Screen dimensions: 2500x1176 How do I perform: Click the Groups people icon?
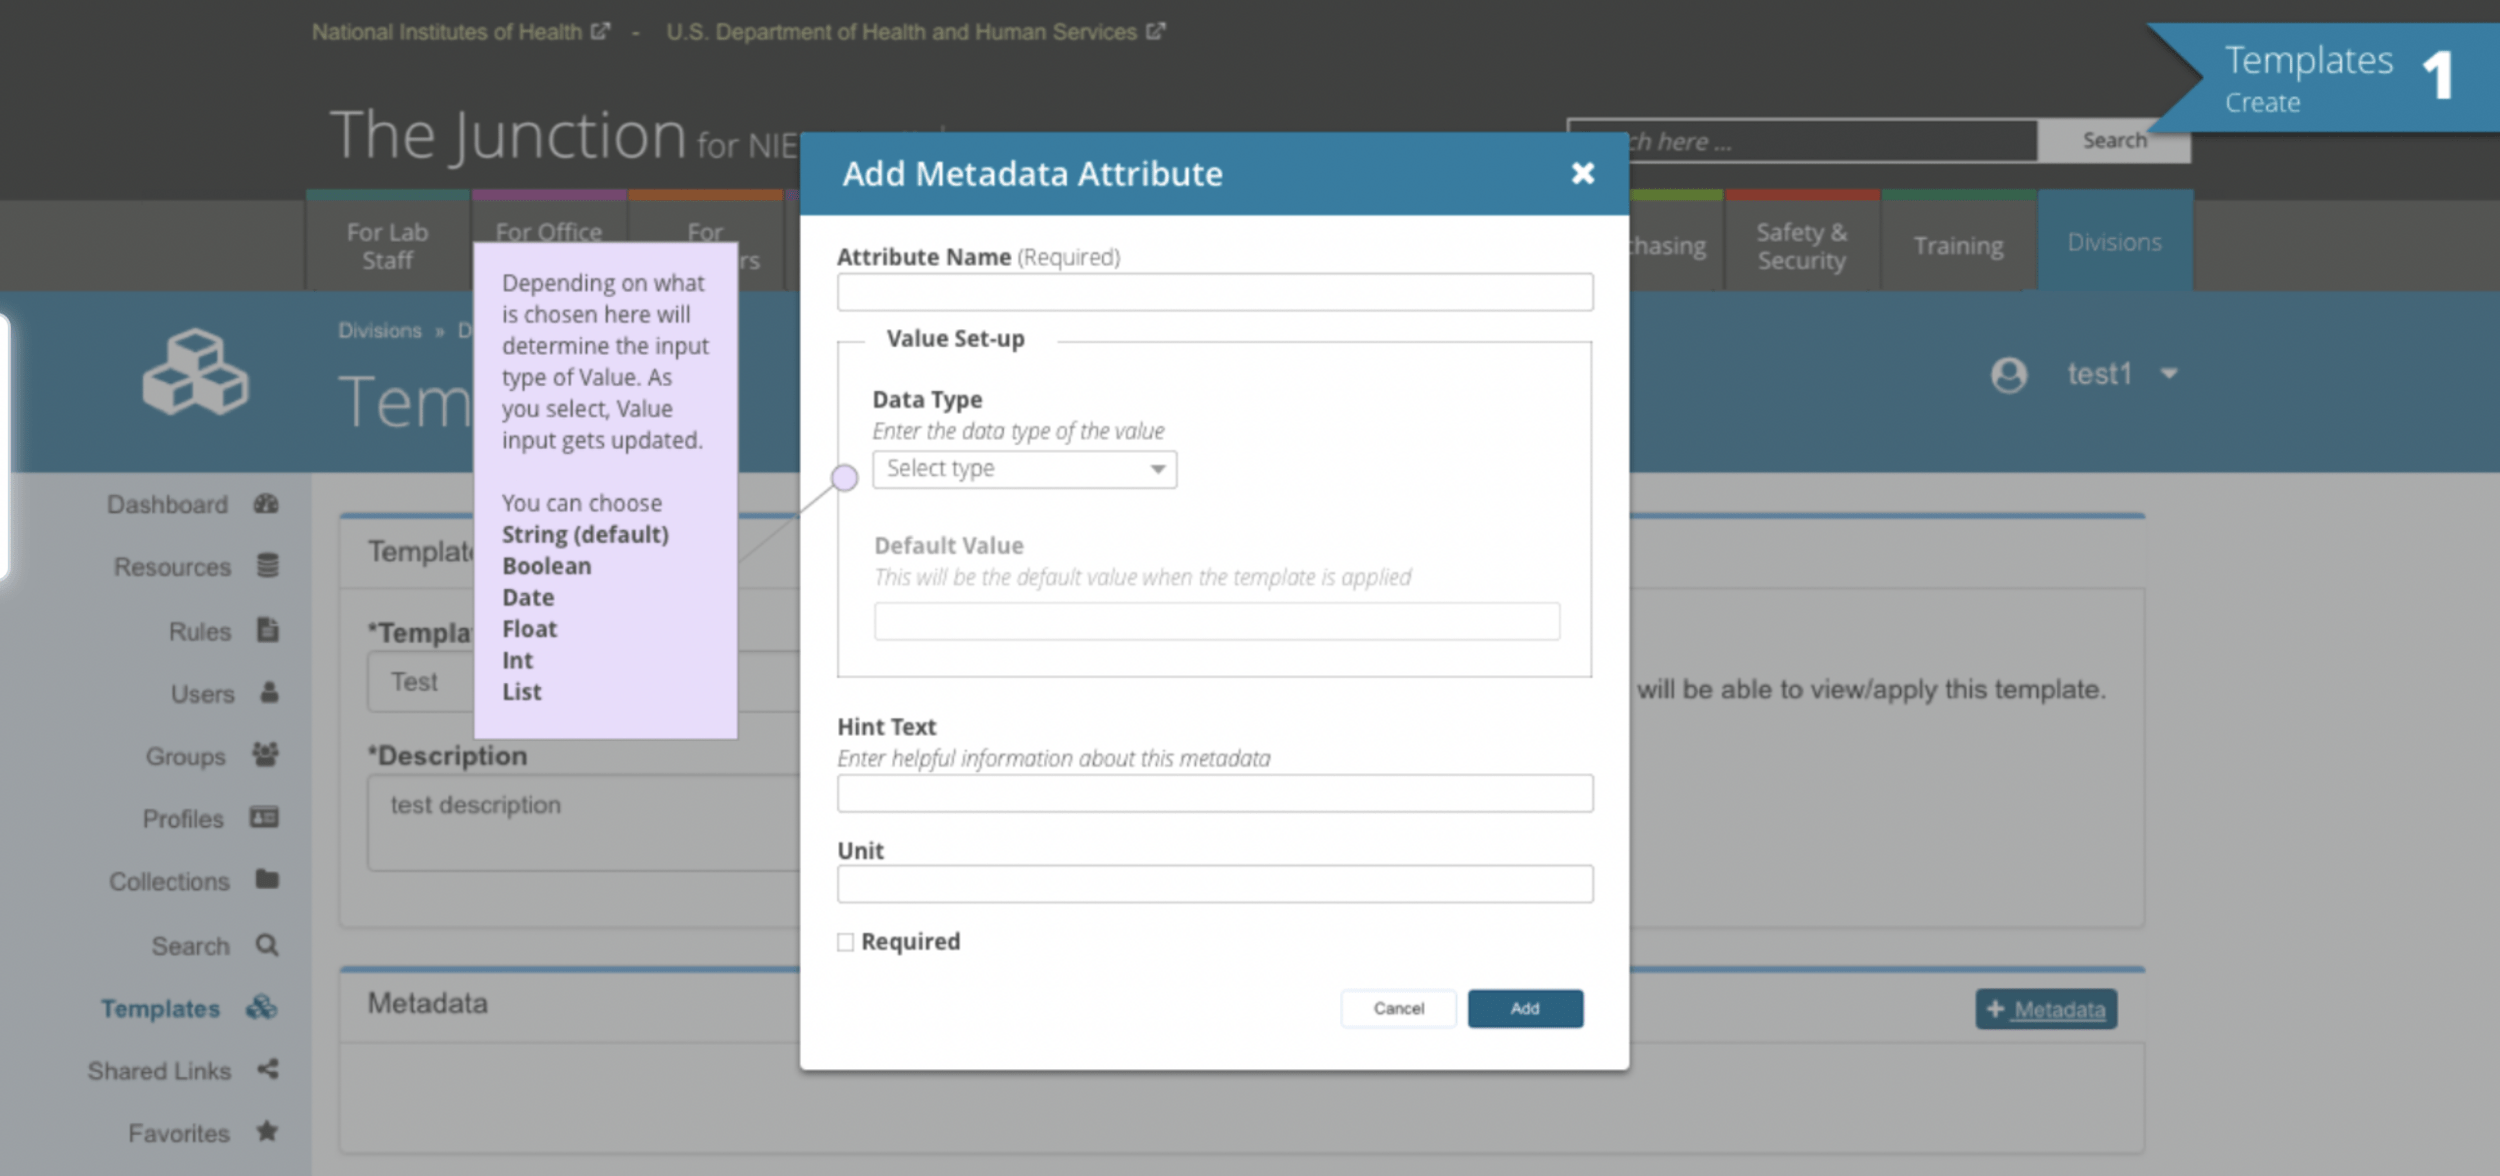click(x=265, y=755)
